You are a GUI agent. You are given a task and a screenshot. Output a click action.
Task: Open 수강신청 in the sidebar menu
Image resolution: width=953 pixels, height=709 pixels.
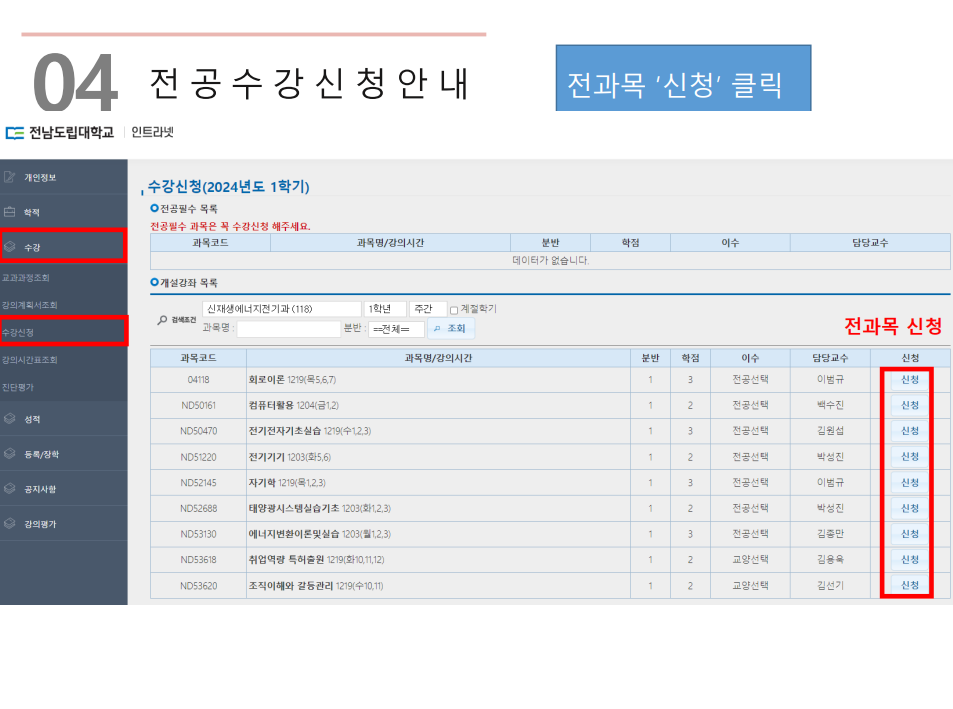[19, 331]
